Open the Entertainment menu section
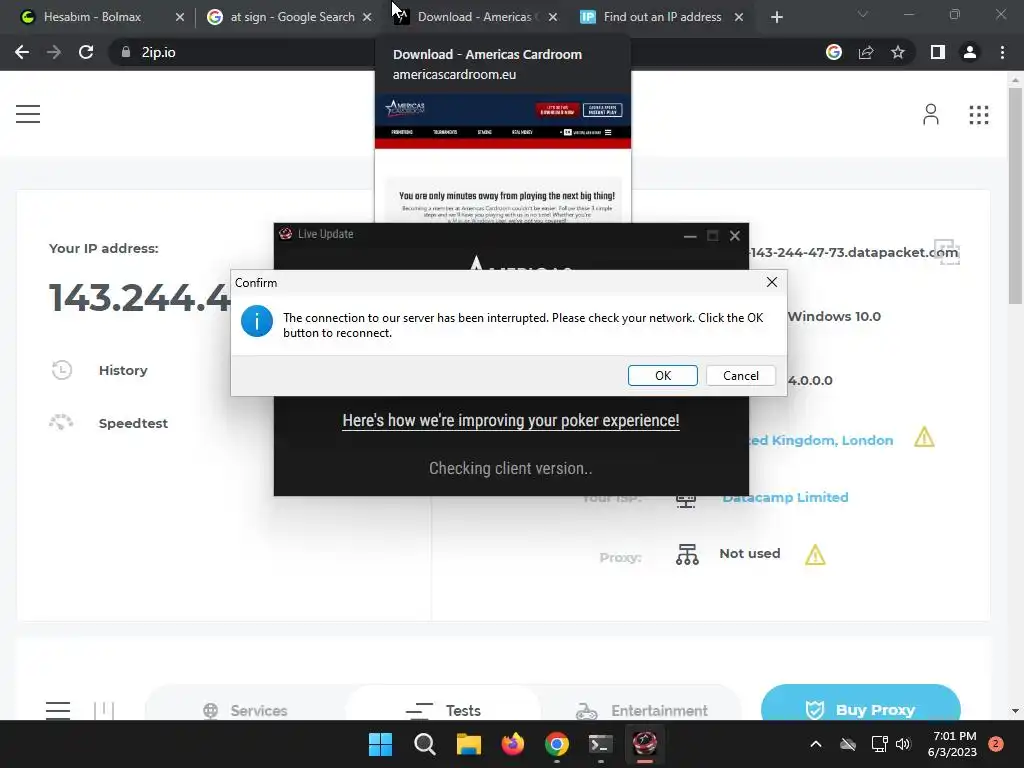The width and height of the screenshot is (1024, 768). coord(642,710)
